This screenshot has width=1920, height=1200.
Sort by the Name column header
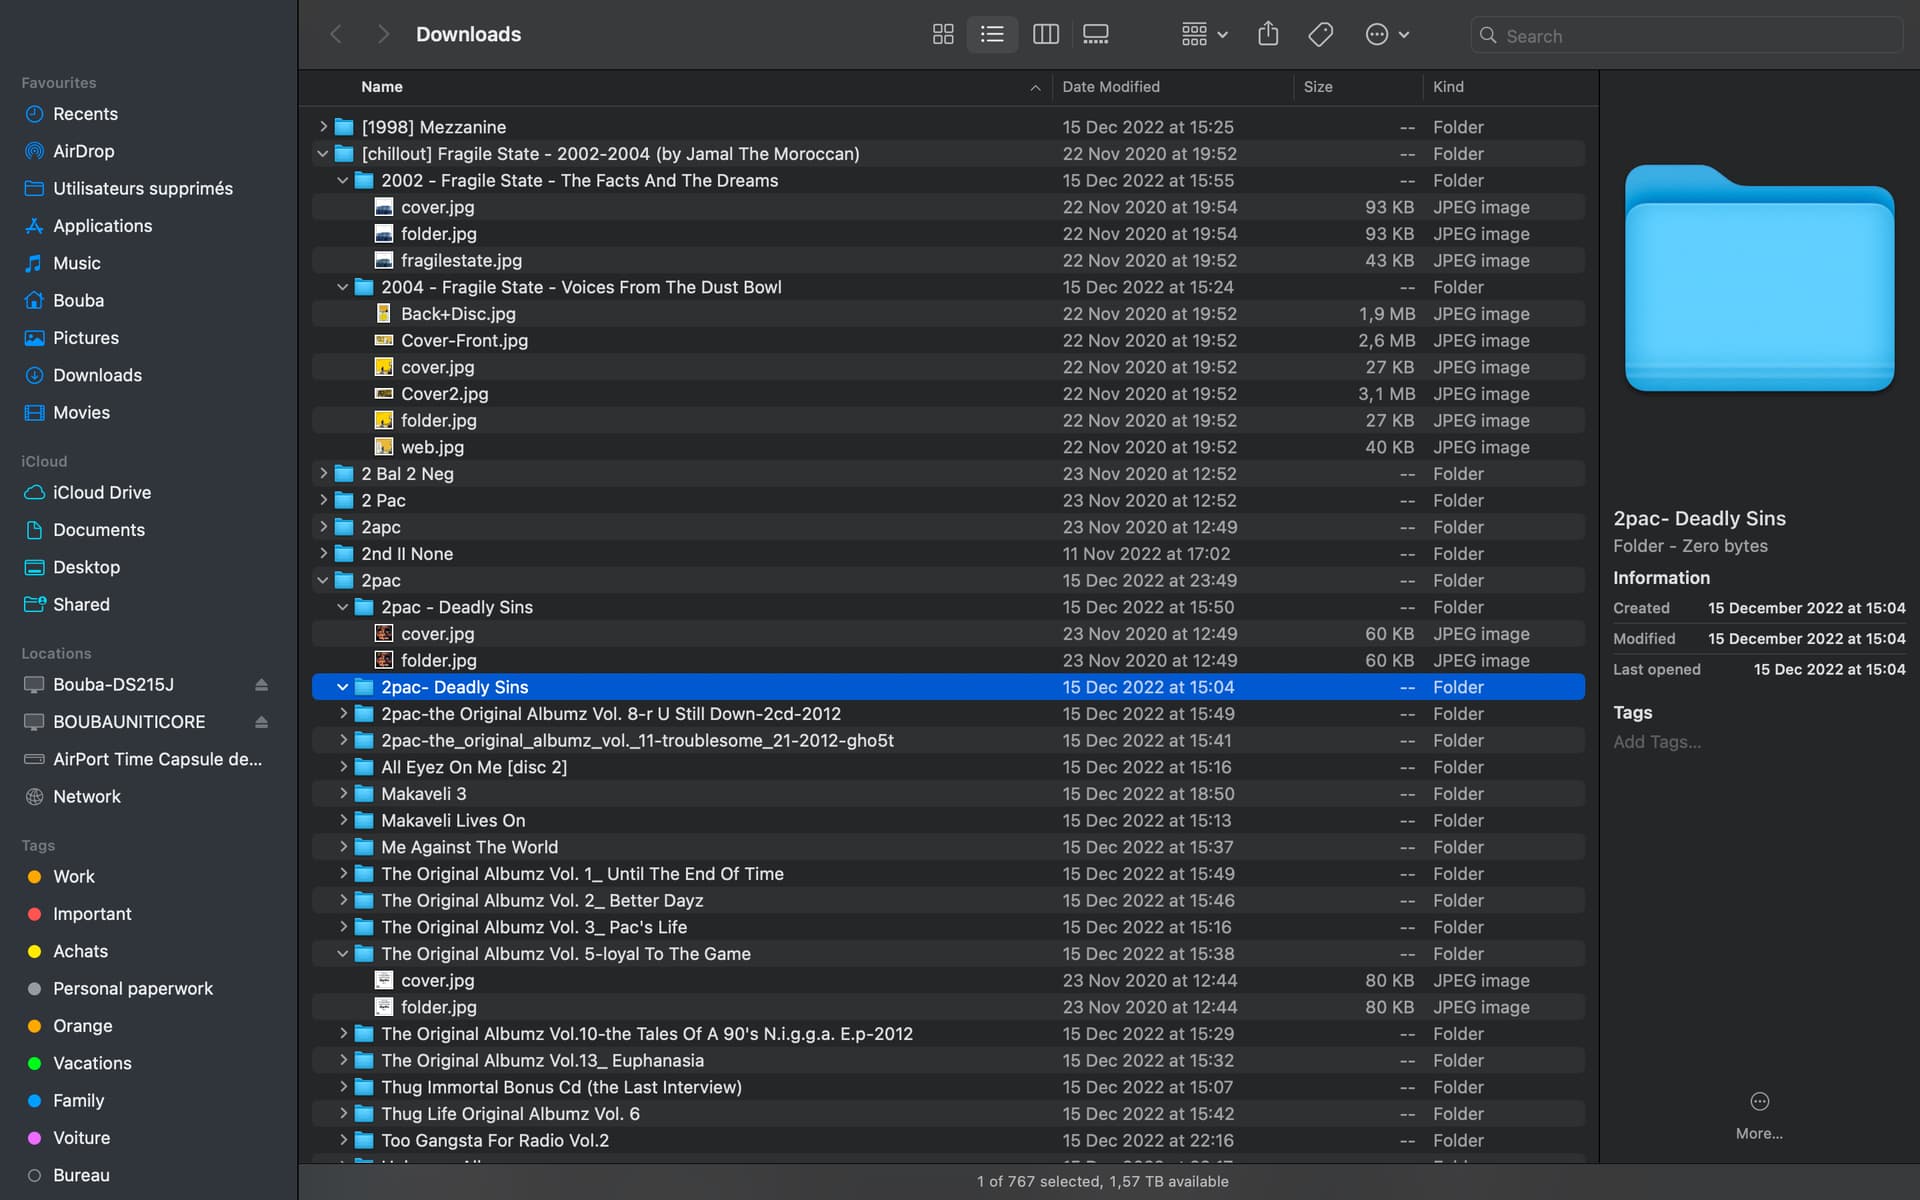coord(381,87)
